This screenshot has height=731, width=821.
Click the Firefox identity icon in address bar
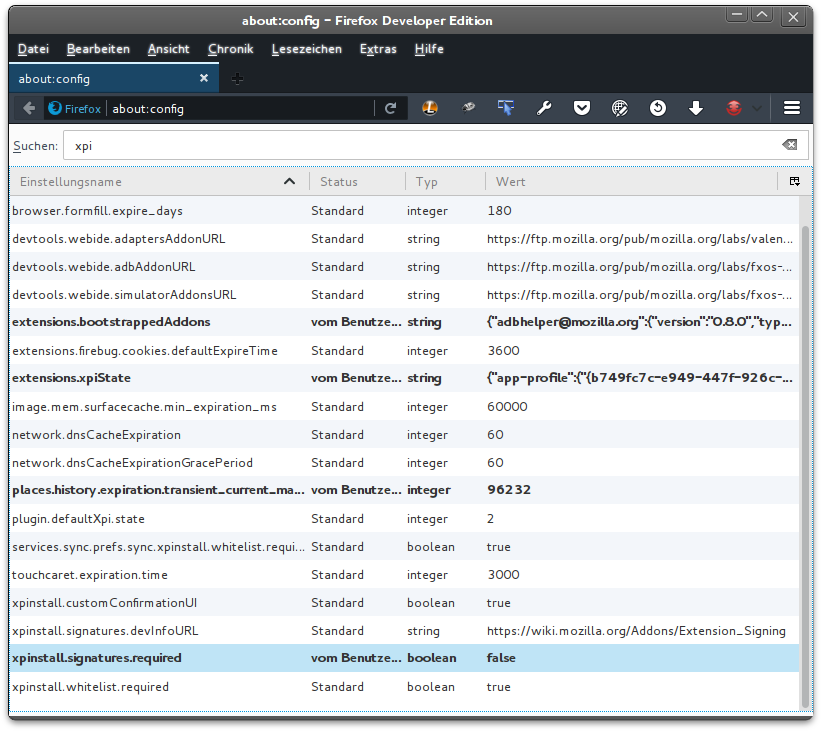(x=54, y=108)
